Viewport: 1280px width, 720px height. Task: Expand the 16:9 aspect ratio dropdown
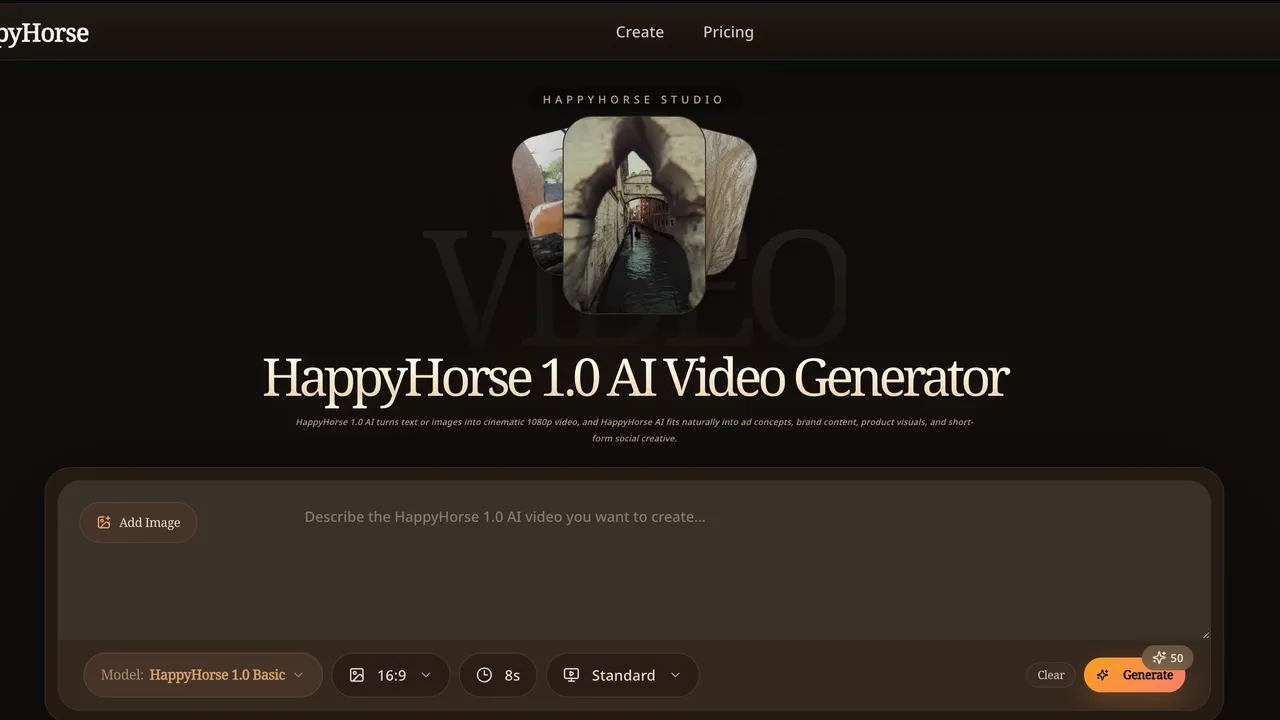(391, 675)
